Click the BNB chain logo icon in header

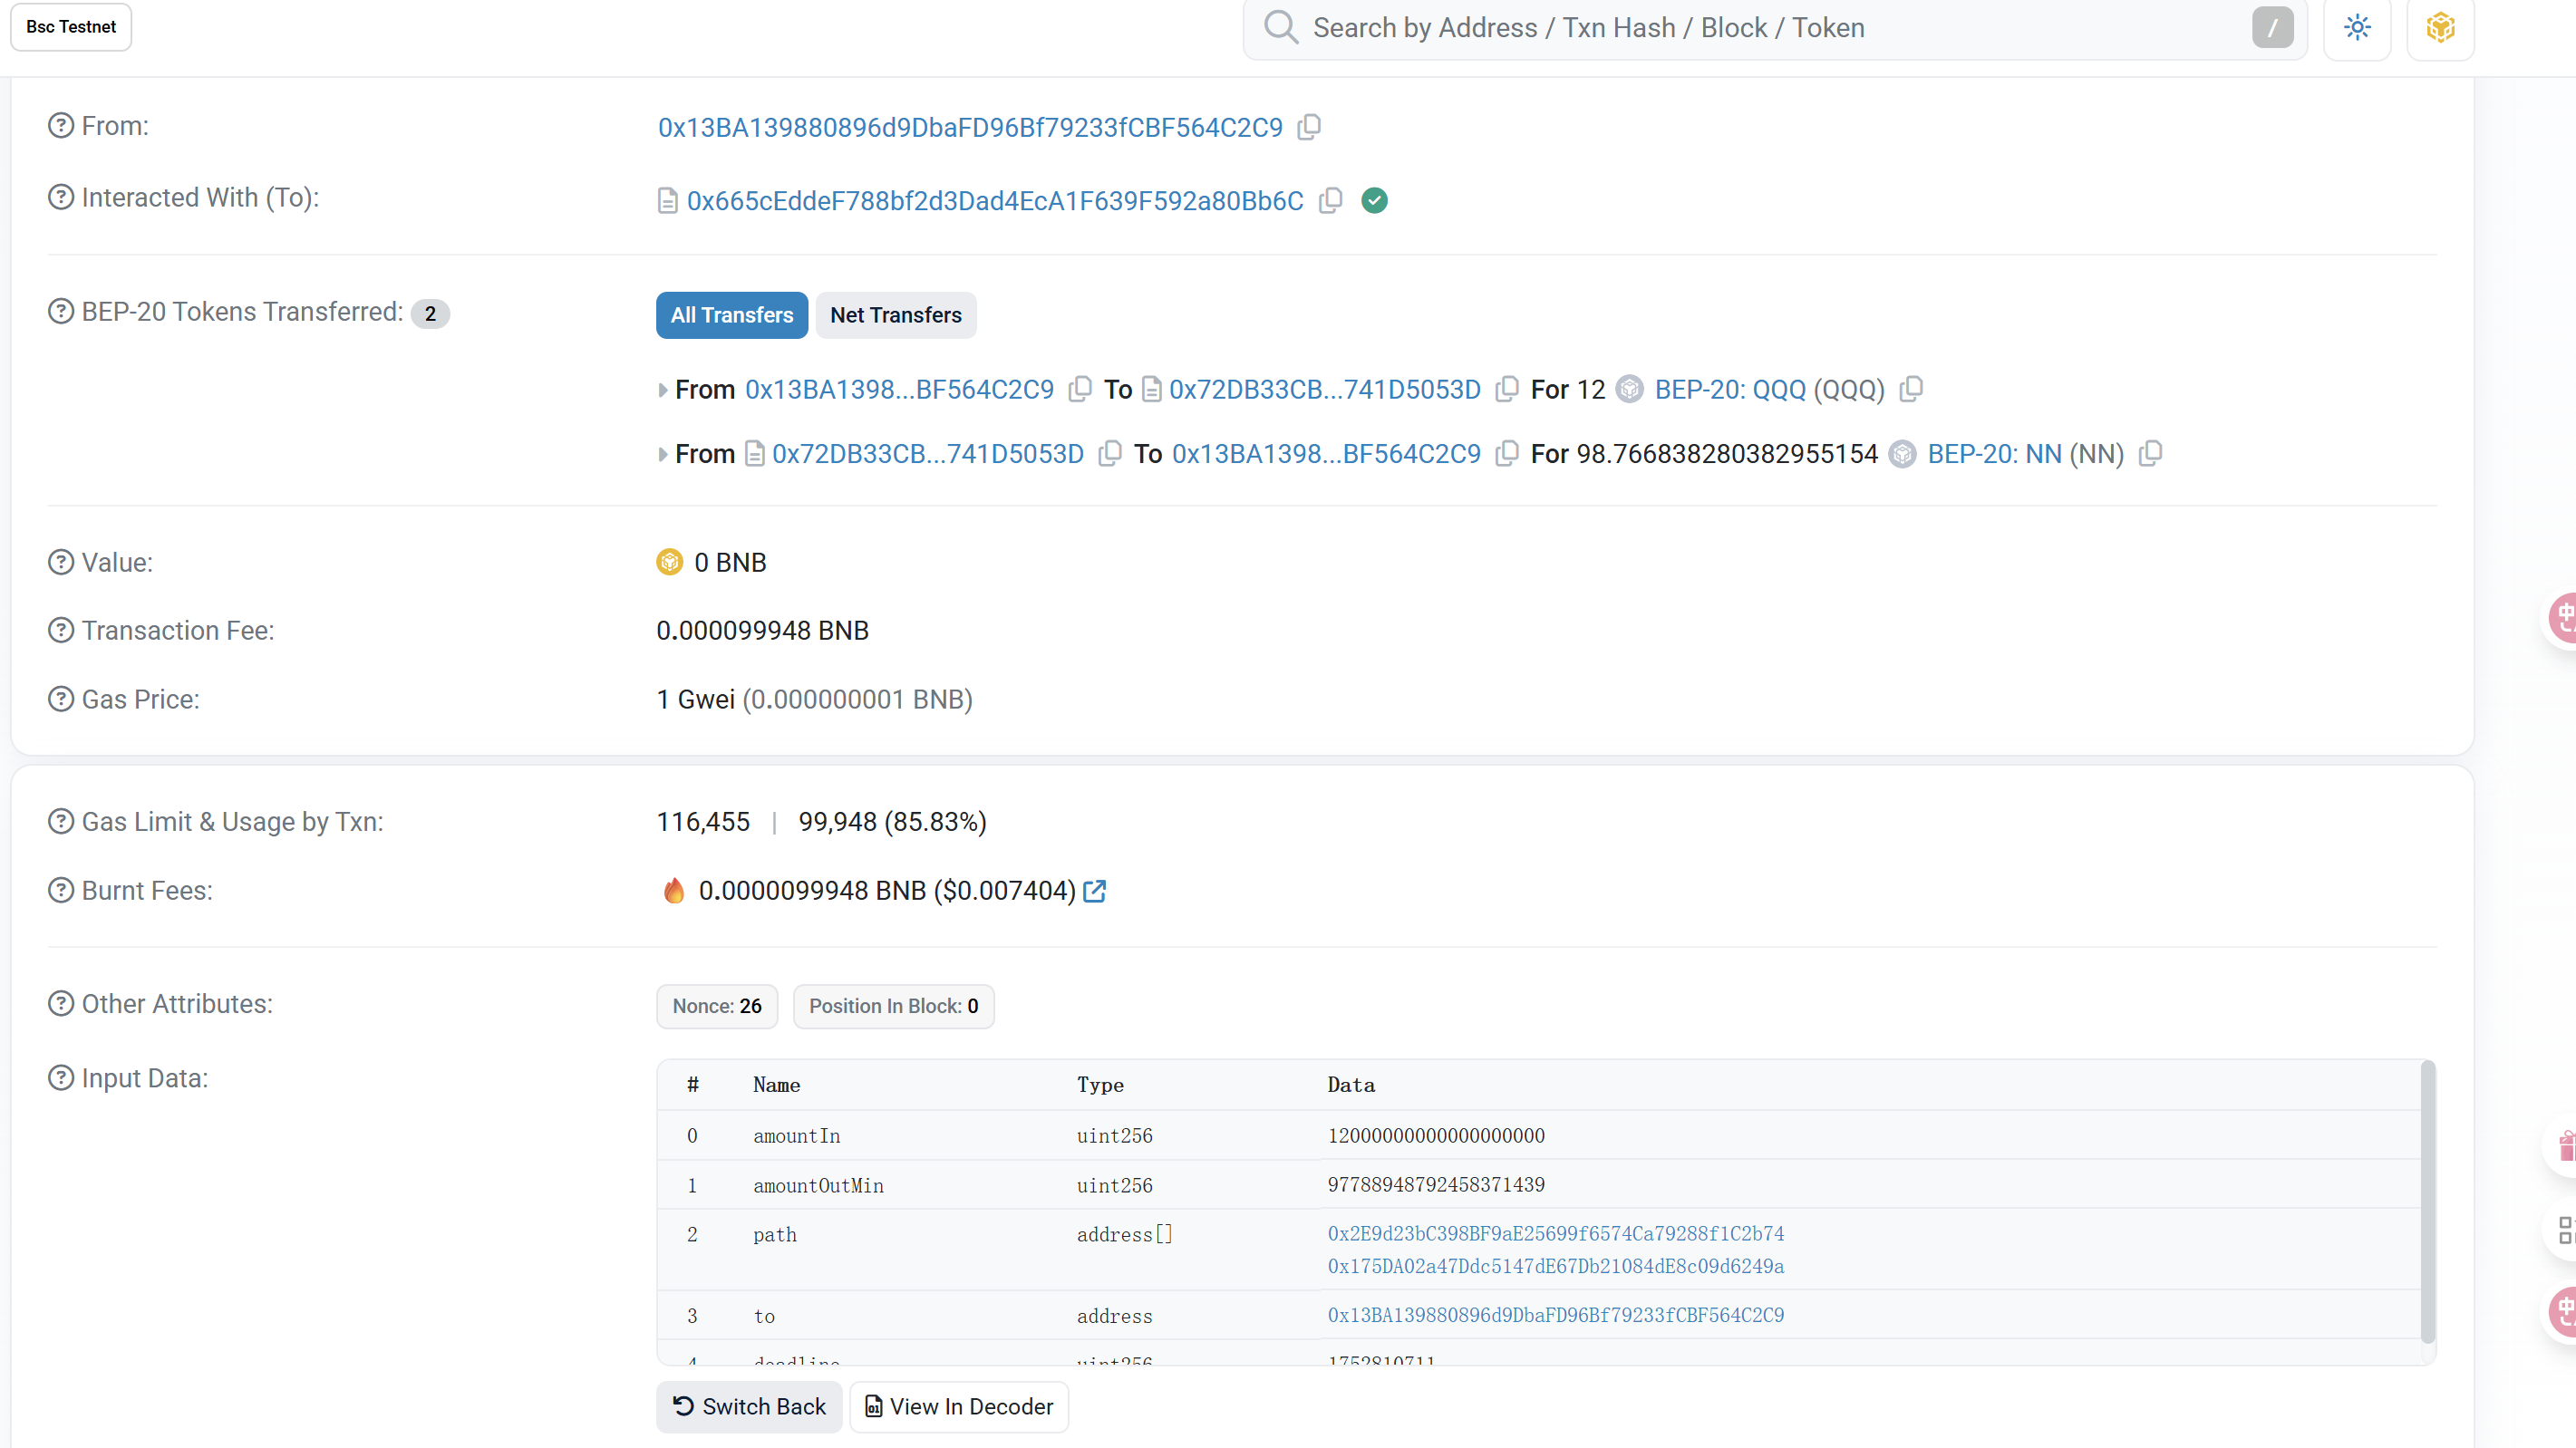pos(2440,27)
